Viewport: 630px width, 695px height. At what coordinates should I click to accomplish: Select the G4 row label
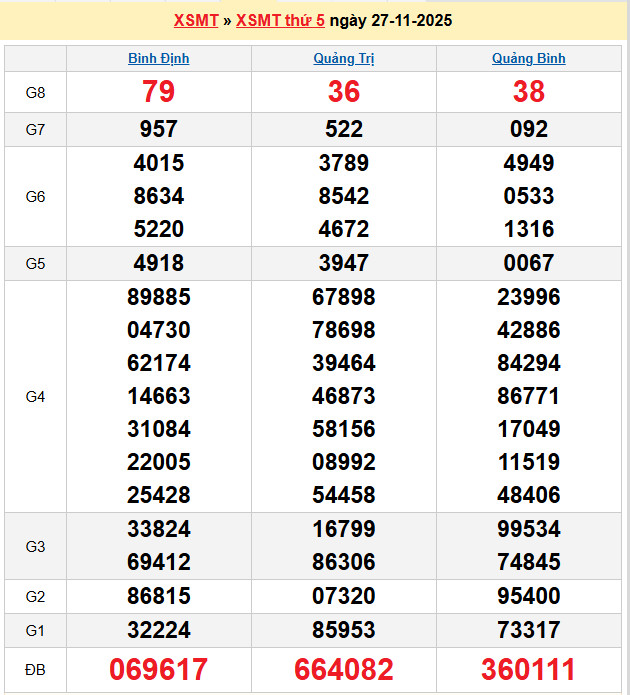pos(35,397)
